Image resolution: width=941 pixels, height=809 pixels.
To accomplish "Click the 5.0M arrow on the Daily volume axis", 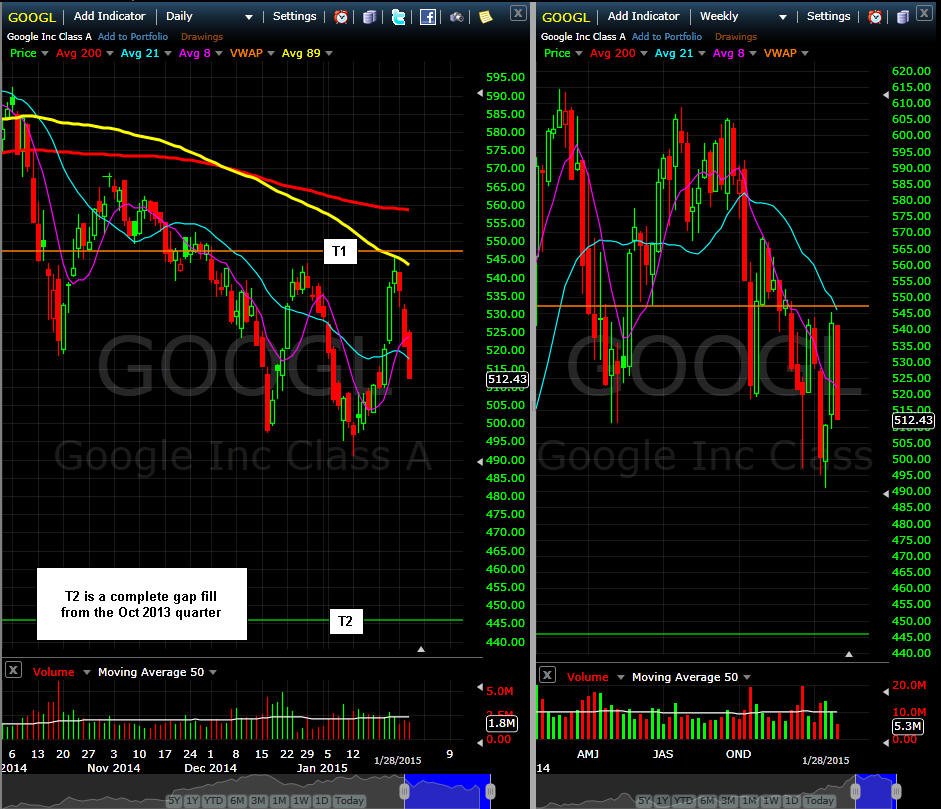I will 480,687.
